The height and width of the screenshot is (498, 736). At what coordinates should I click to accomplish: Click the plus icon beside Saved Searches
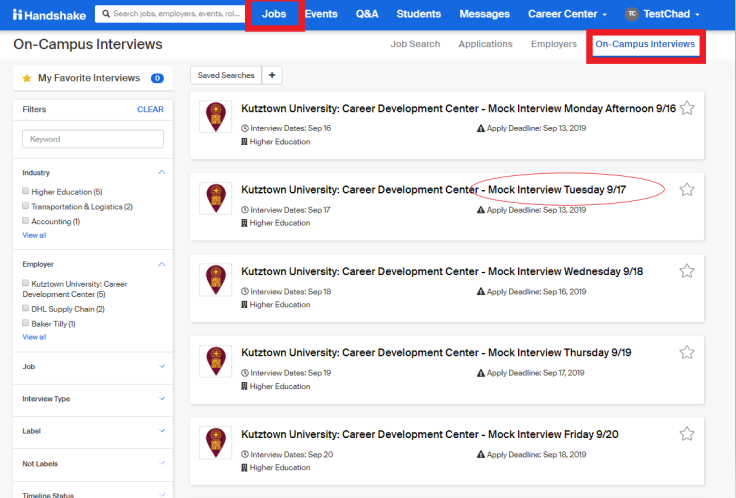click(x=273, y=75)
